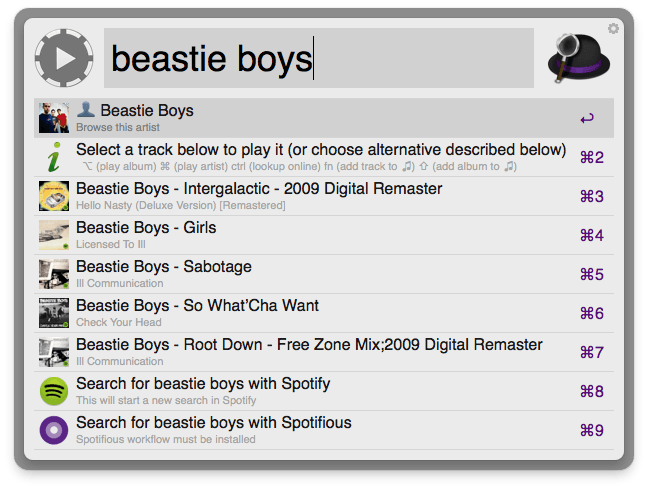Select Beastie Boys - So What'Cha Want
This screenshot has width=648, height=490.
(x=197, y=306)
